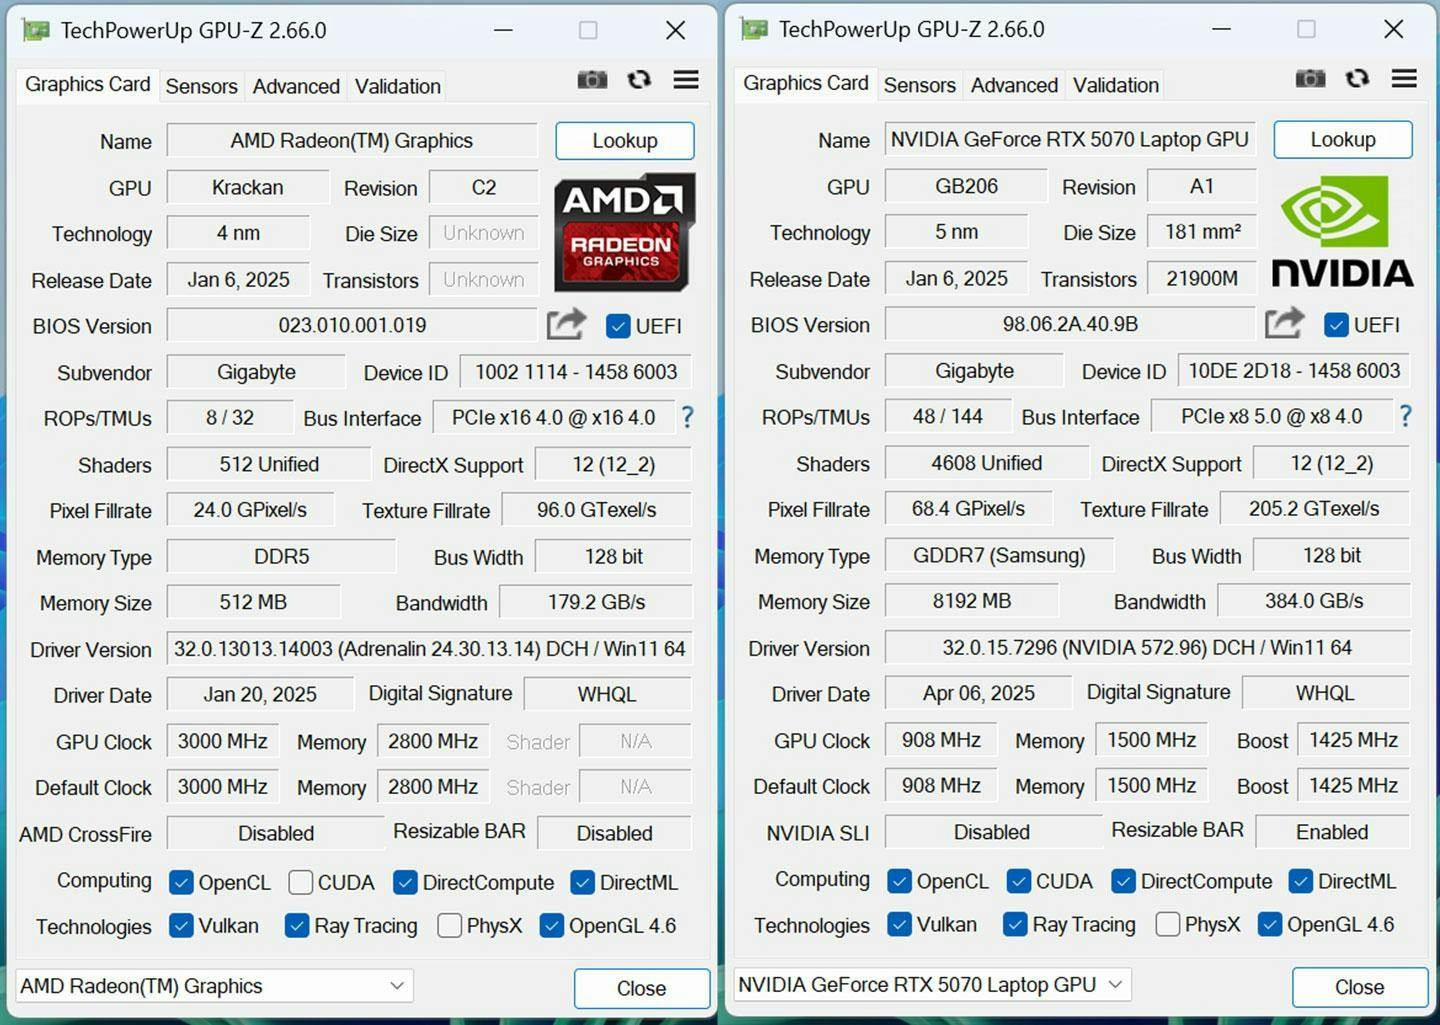
Task: Click the DDR5 Memory Type field
Action: click(x=281, y=556)
